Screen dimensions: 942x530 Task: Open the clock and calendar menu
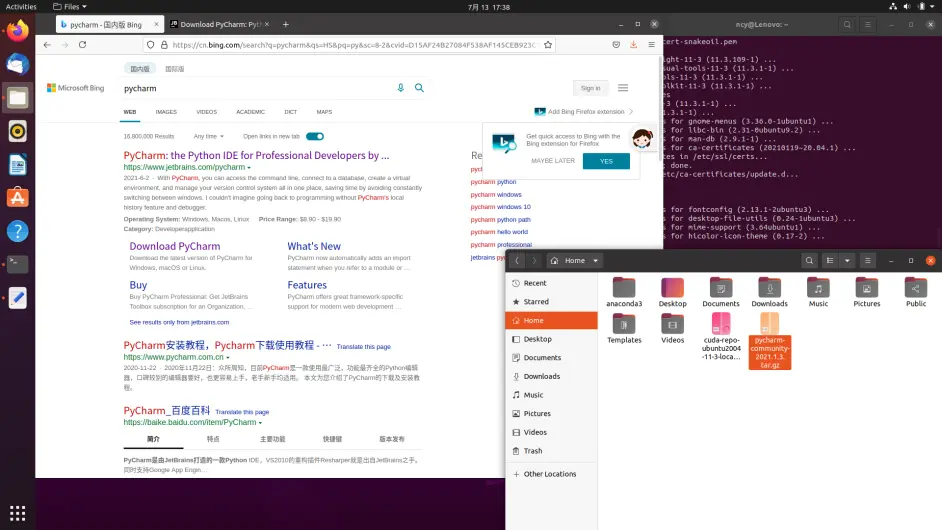(488, 7)
